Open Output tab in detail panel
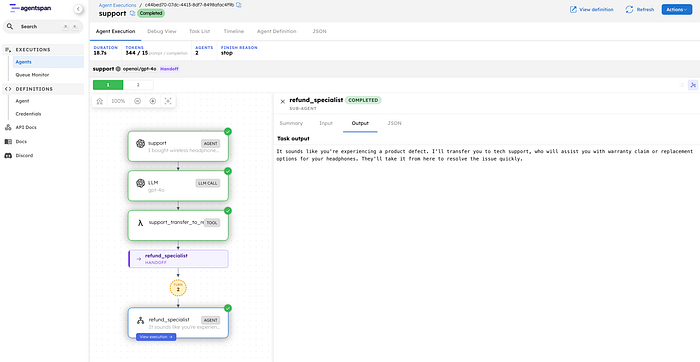The image size is (700, 362). click(360, 123)
